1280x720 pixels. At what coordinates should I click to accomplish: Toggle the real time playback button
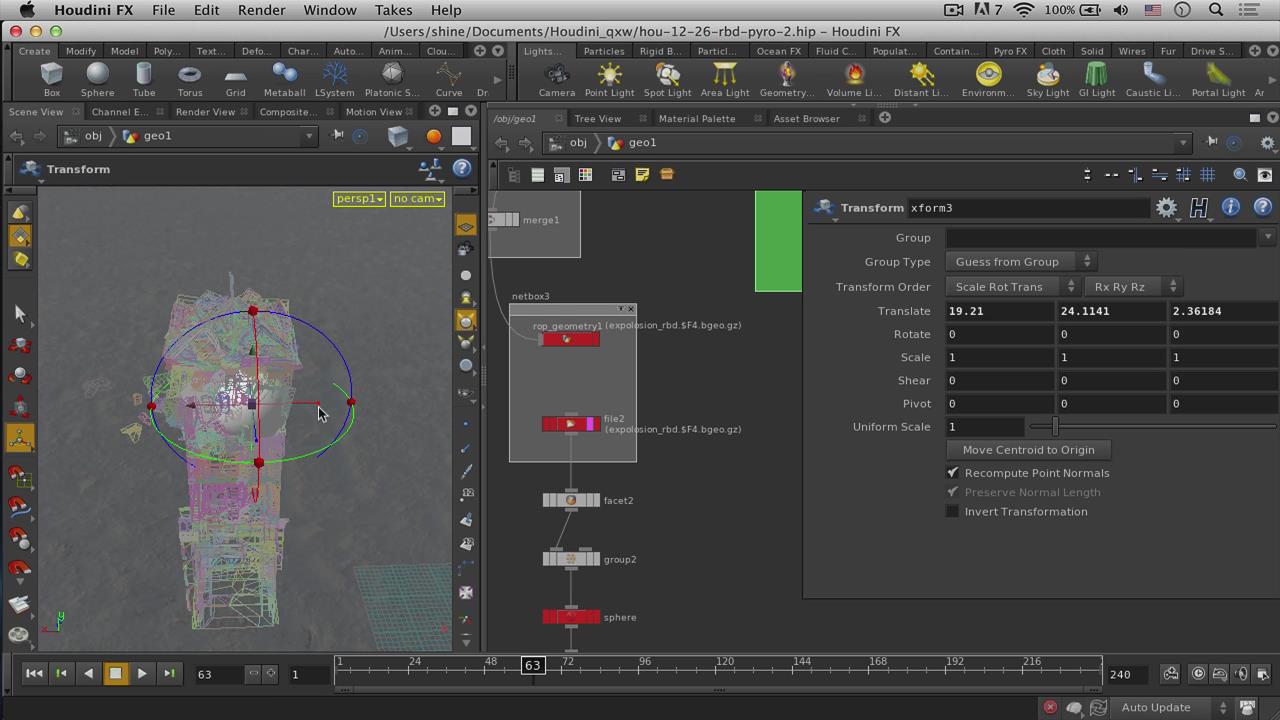pyautogui.click(x=1198, y=673)
